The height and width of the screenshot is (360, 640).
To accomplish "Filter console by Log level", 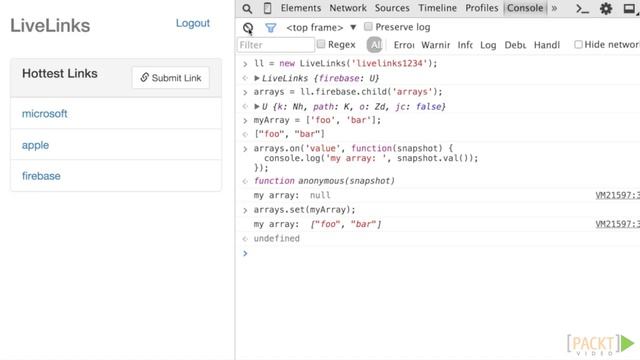I will pos(488,45).
